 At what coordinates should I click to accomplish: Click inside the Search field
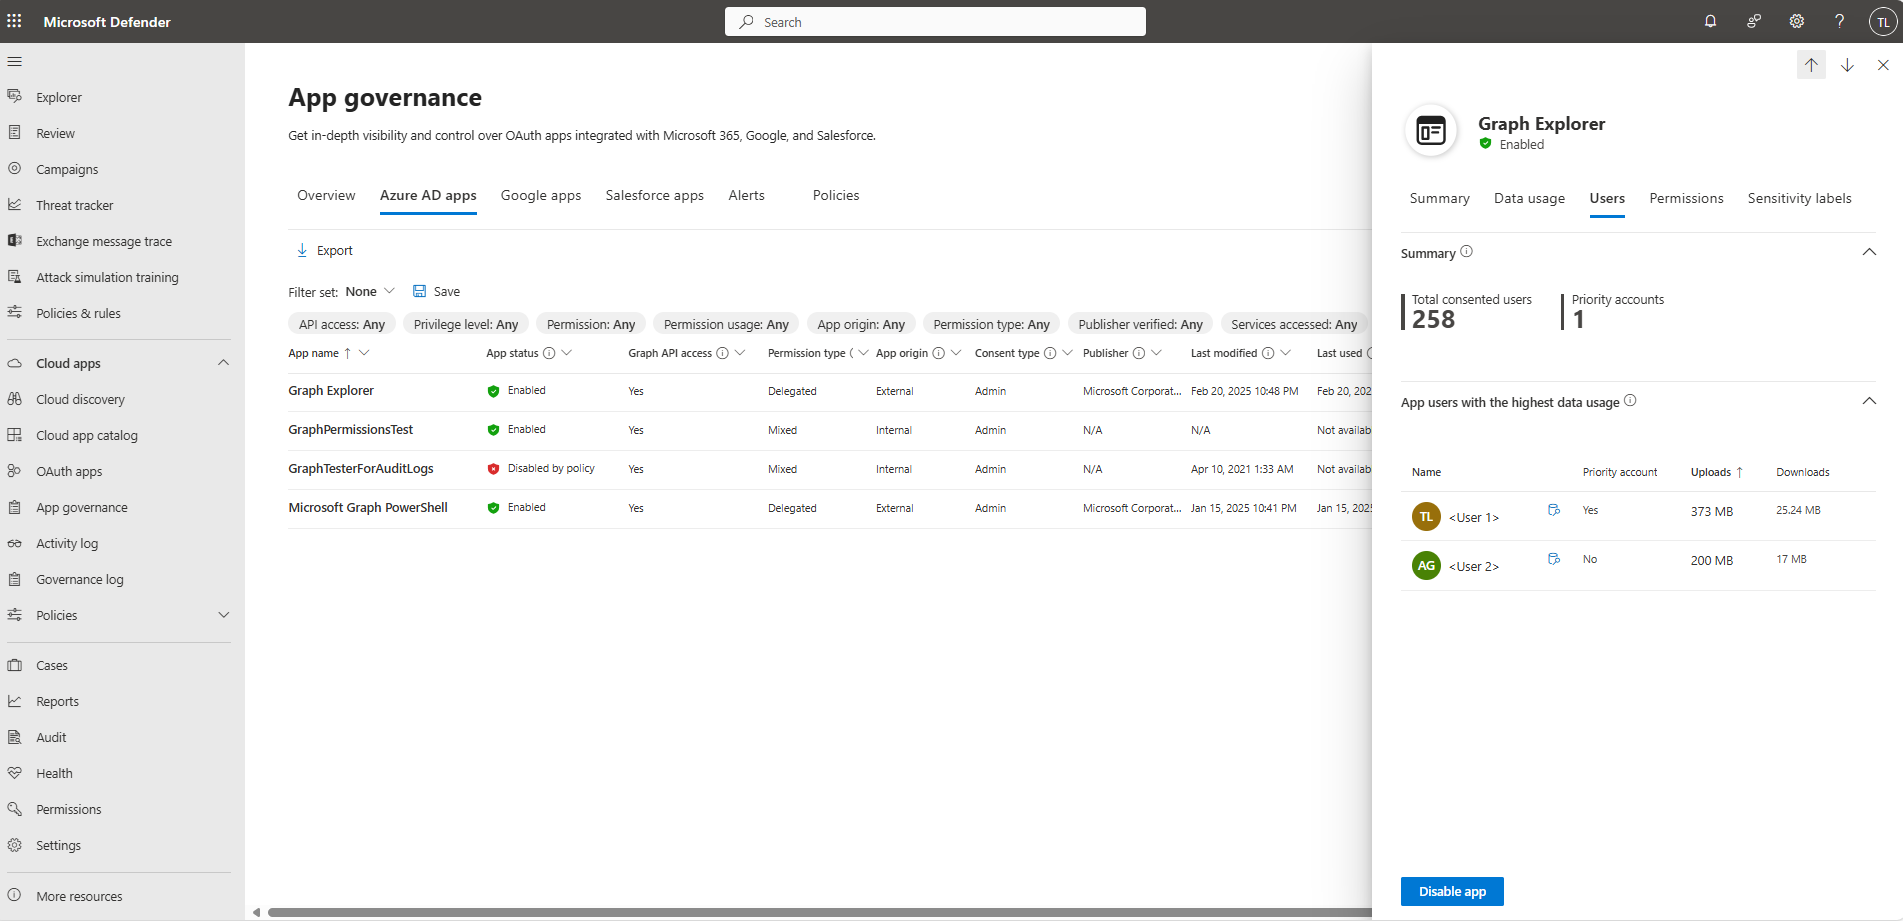pyautogui.click(x=934, y=21)
